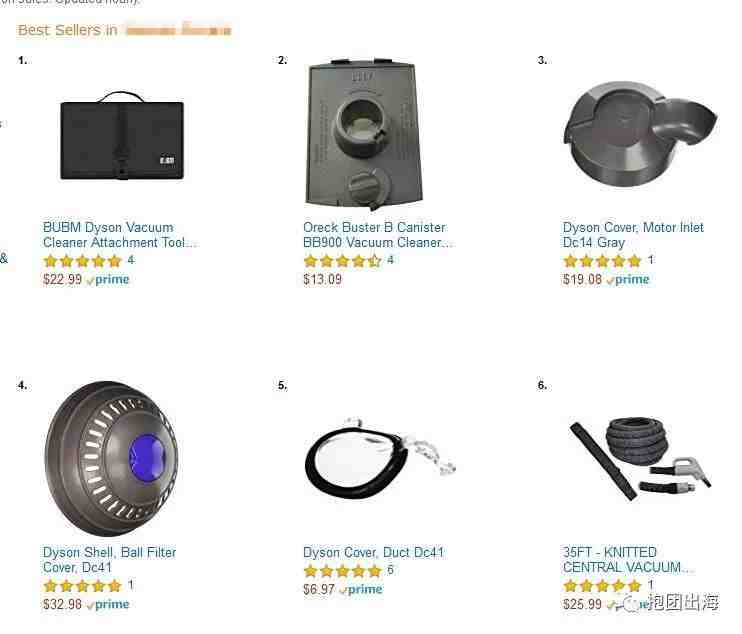View star rating of Dyson Duct Dc41
Viewport: 742px width, 634px height.
point(342,571)
